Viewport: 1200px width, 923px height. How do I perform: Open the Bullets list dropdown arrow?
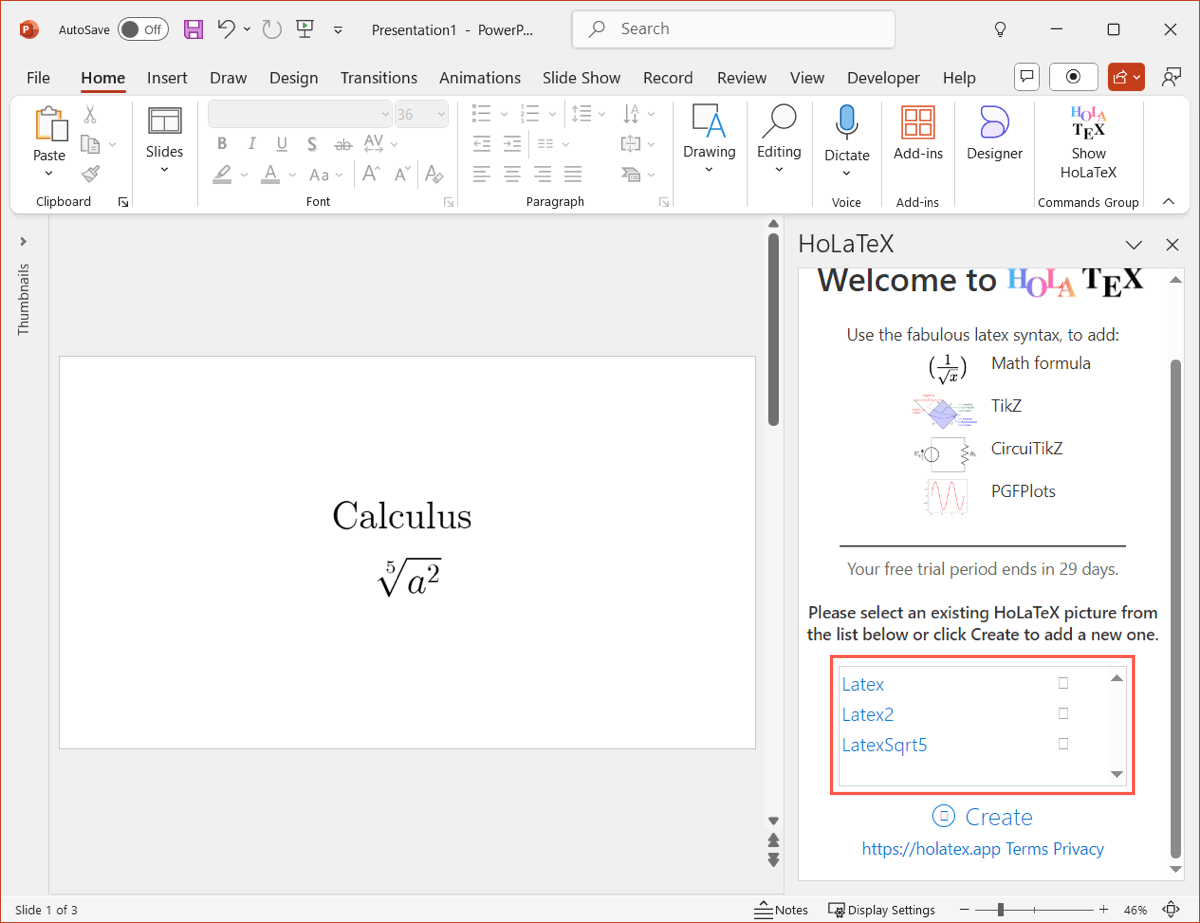pyautogui.click(x=504, y=114)
